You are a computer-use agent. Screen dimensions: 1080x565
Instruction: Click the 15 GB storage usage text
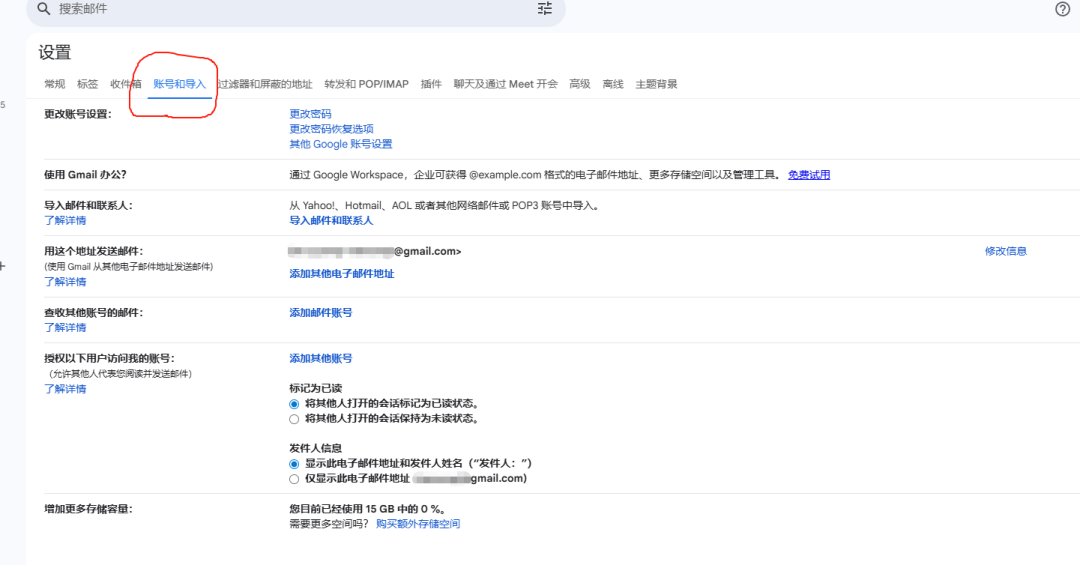tap(368, 509)
